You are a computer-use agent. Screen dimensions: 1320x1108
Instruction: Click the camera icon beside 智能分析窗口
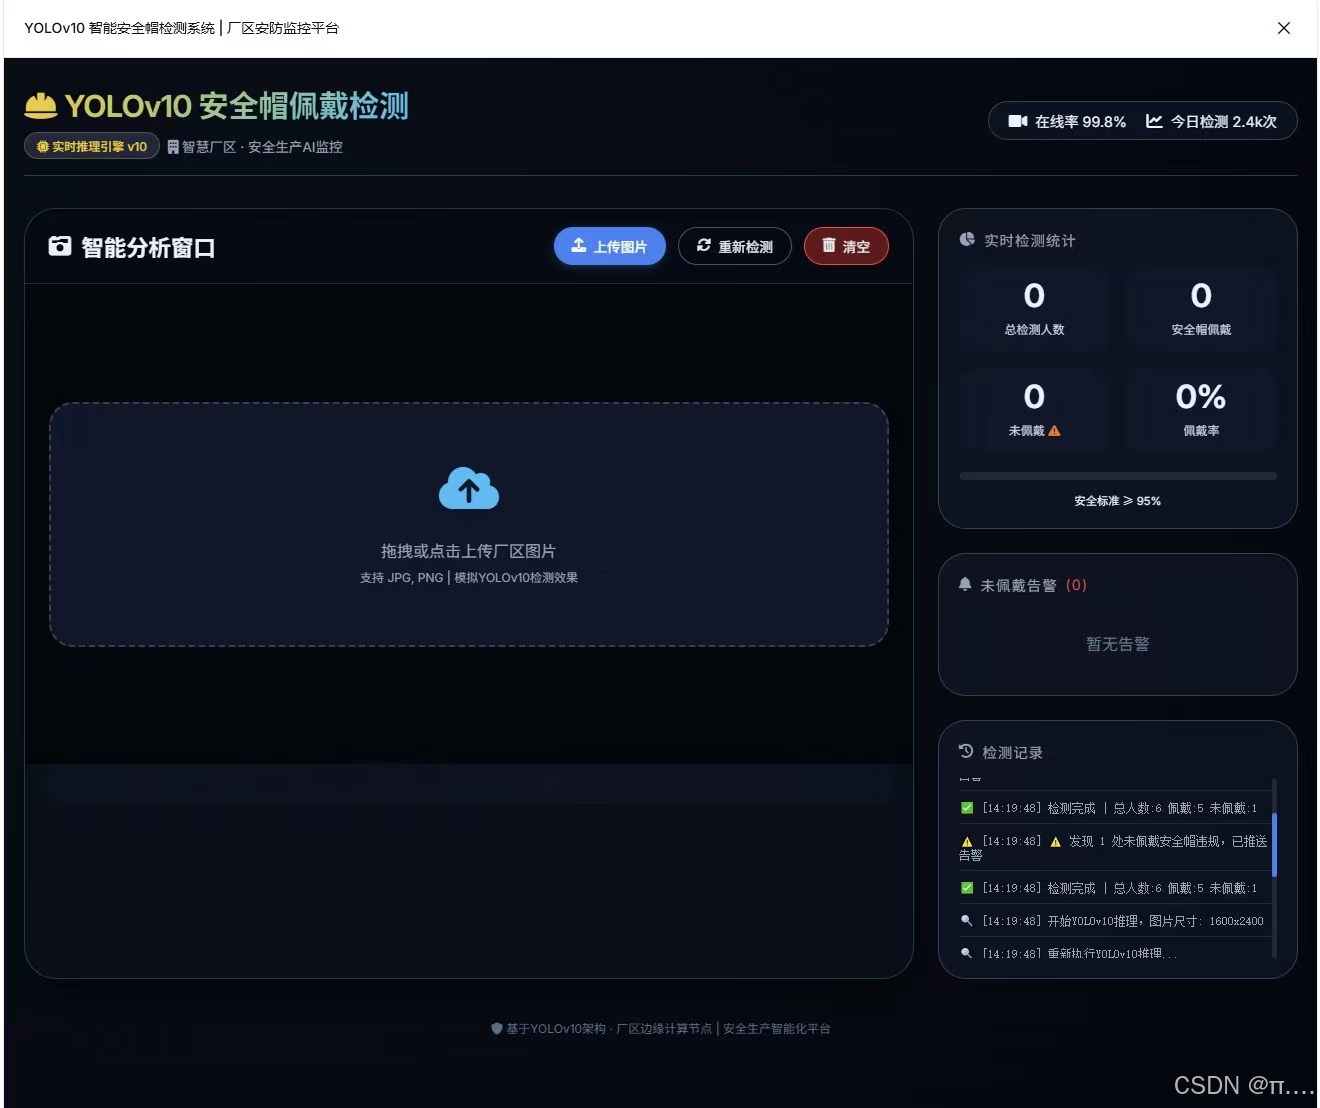point(60,246)
